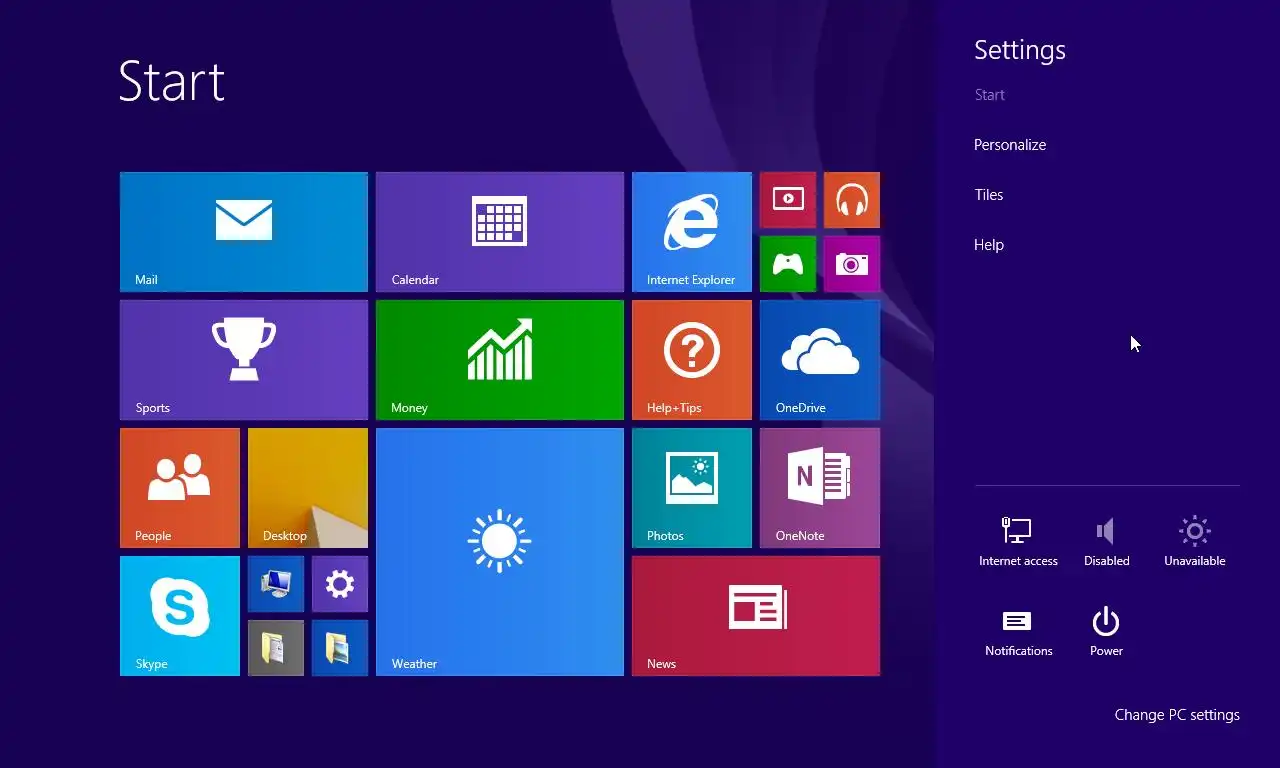Open the Documents folder tile
This screenshot has height=768, width=1280.
276,648
